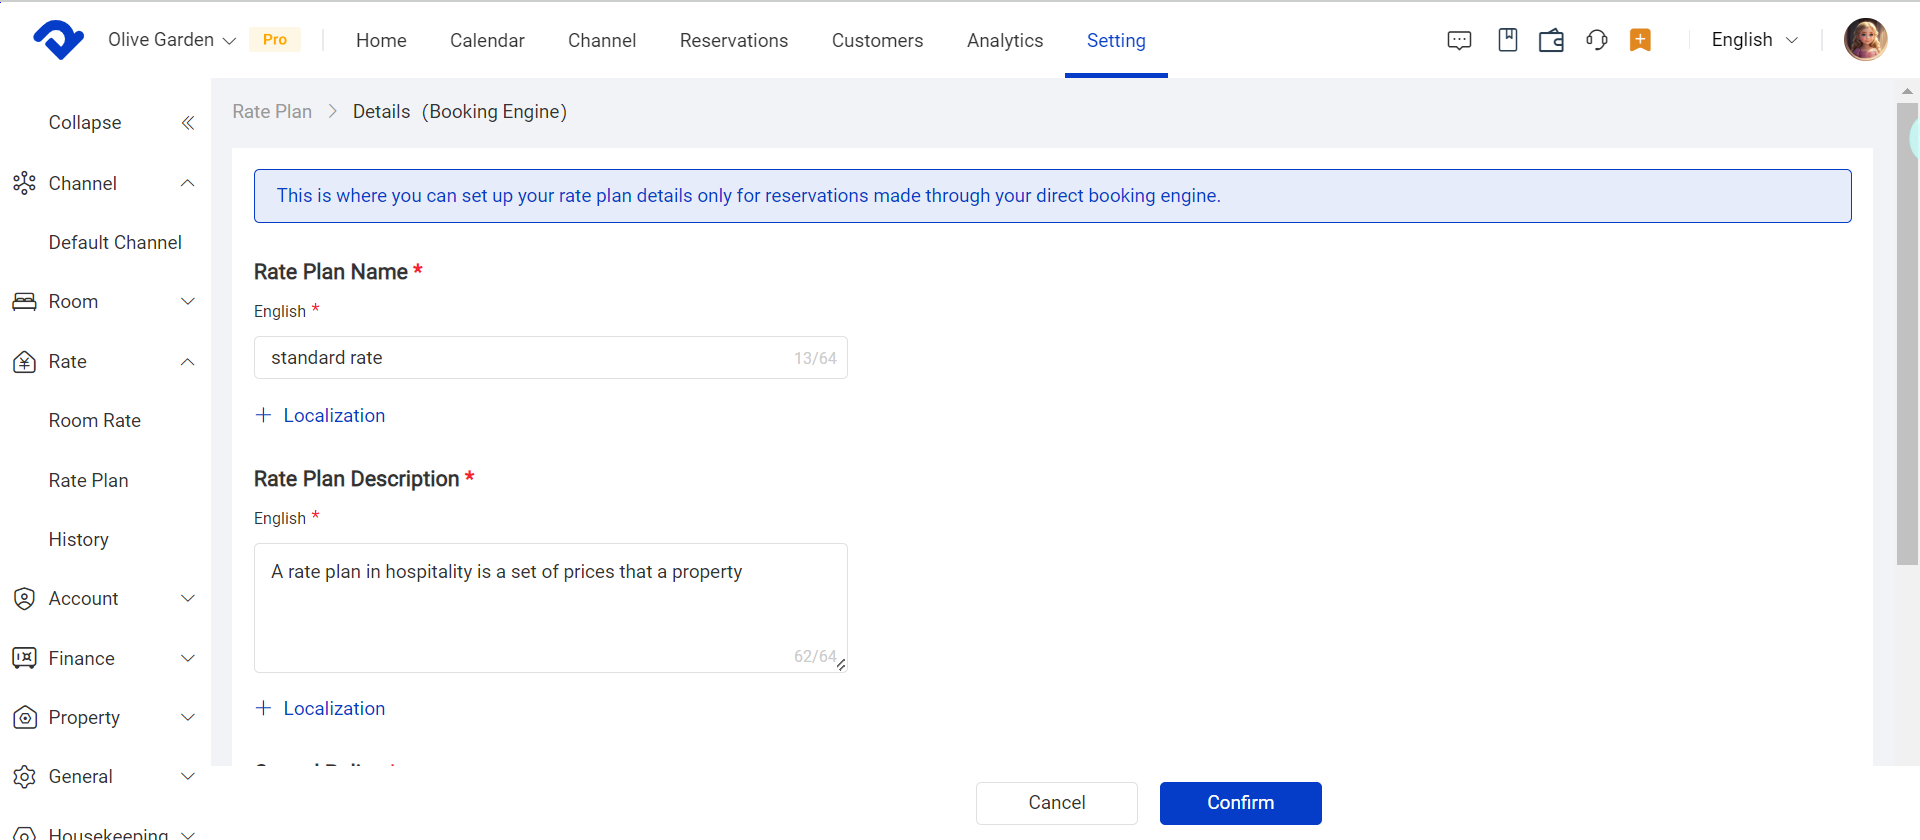This screenshot has height=840, width=1920.
Task: Switch to the Reservations tab
Action: pos(733,41)
